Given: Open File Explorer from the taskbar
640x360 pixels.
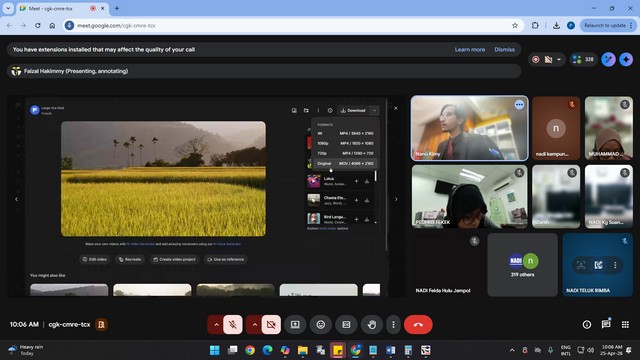Looking at the screenshot, I should [302, 350].
